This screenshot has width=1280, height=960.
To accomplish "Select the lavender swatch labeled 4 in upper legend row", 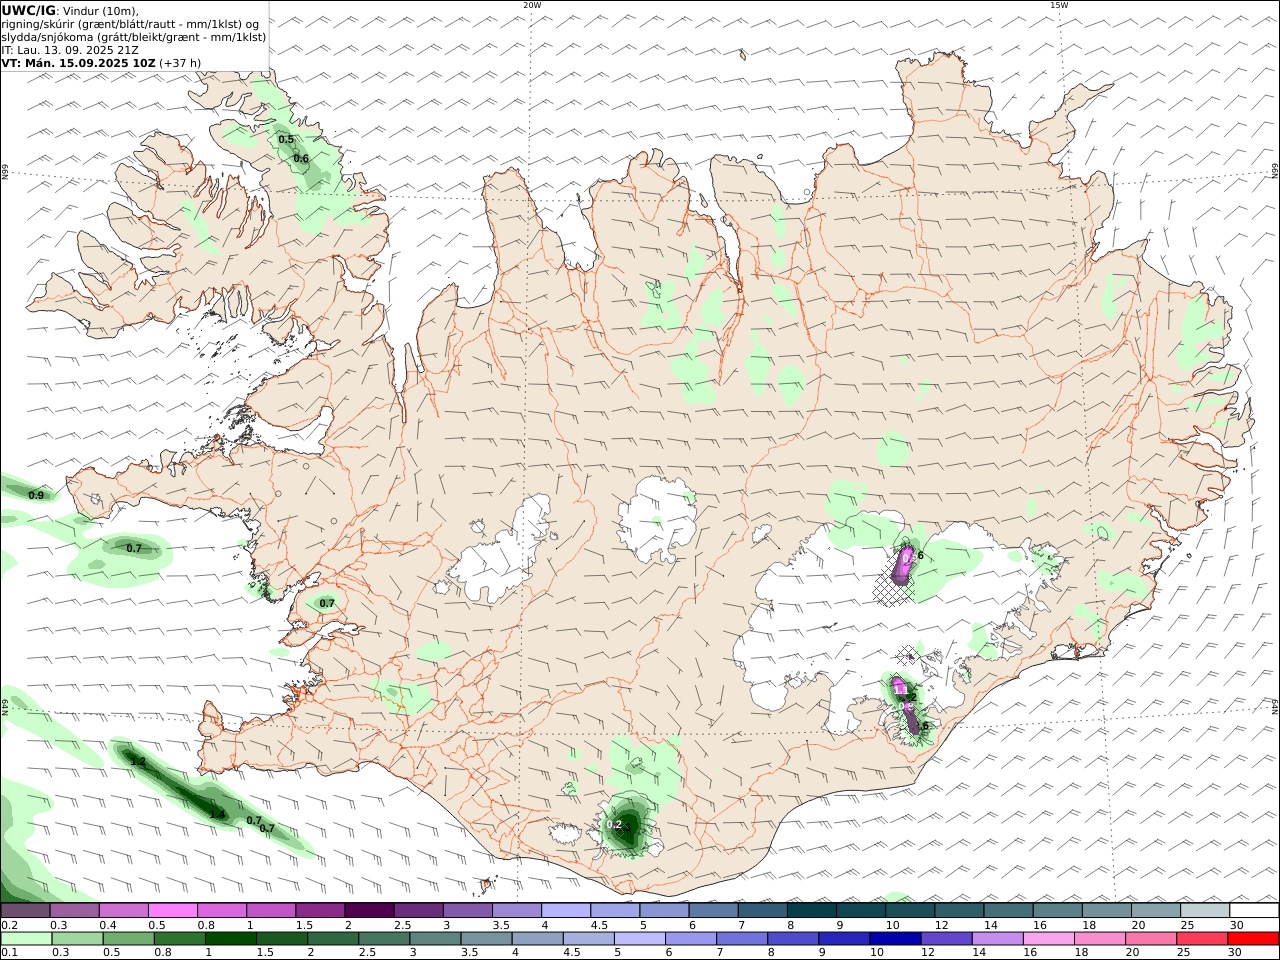I will [564, 910].
